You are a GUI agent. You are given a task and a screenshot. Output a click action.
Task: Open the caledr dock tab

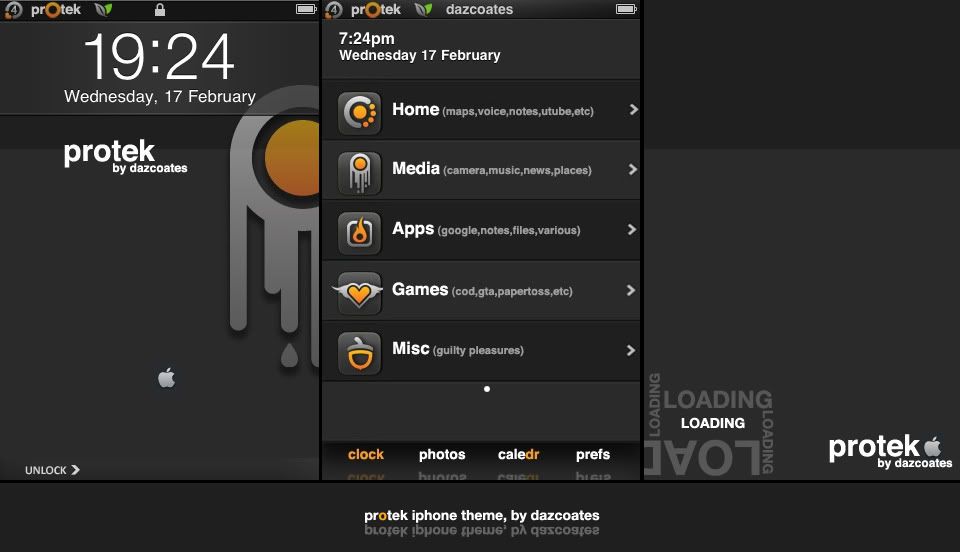tap(519, 455)
